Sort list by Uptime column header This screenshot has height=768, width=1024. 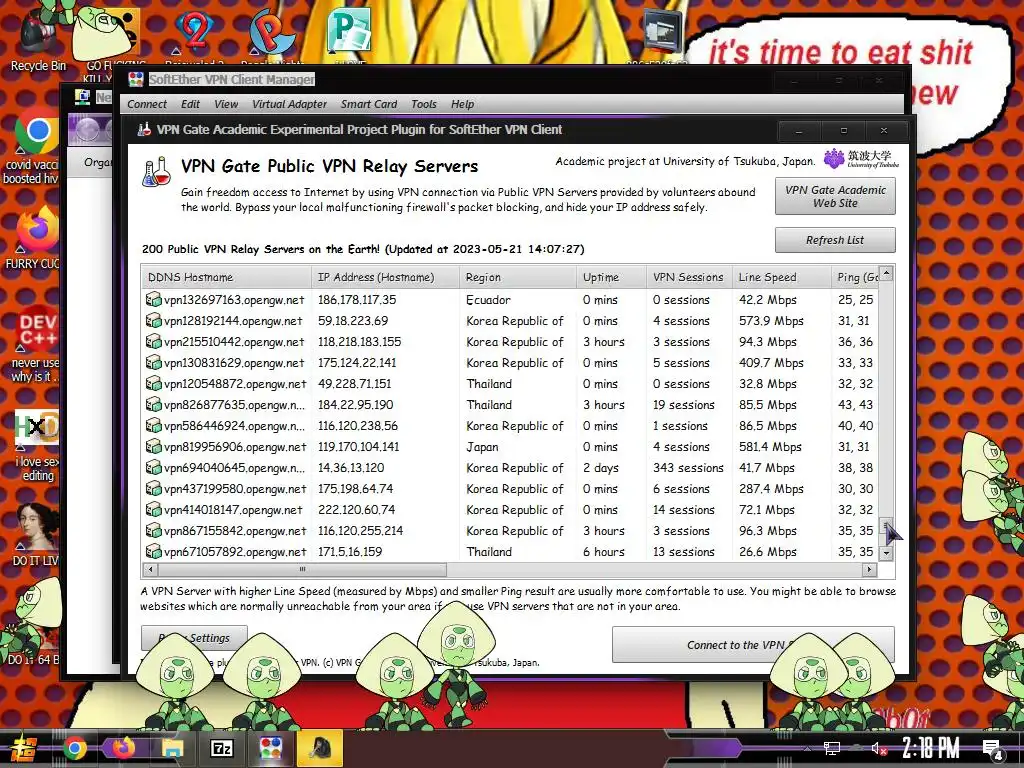tap(611, 277)
